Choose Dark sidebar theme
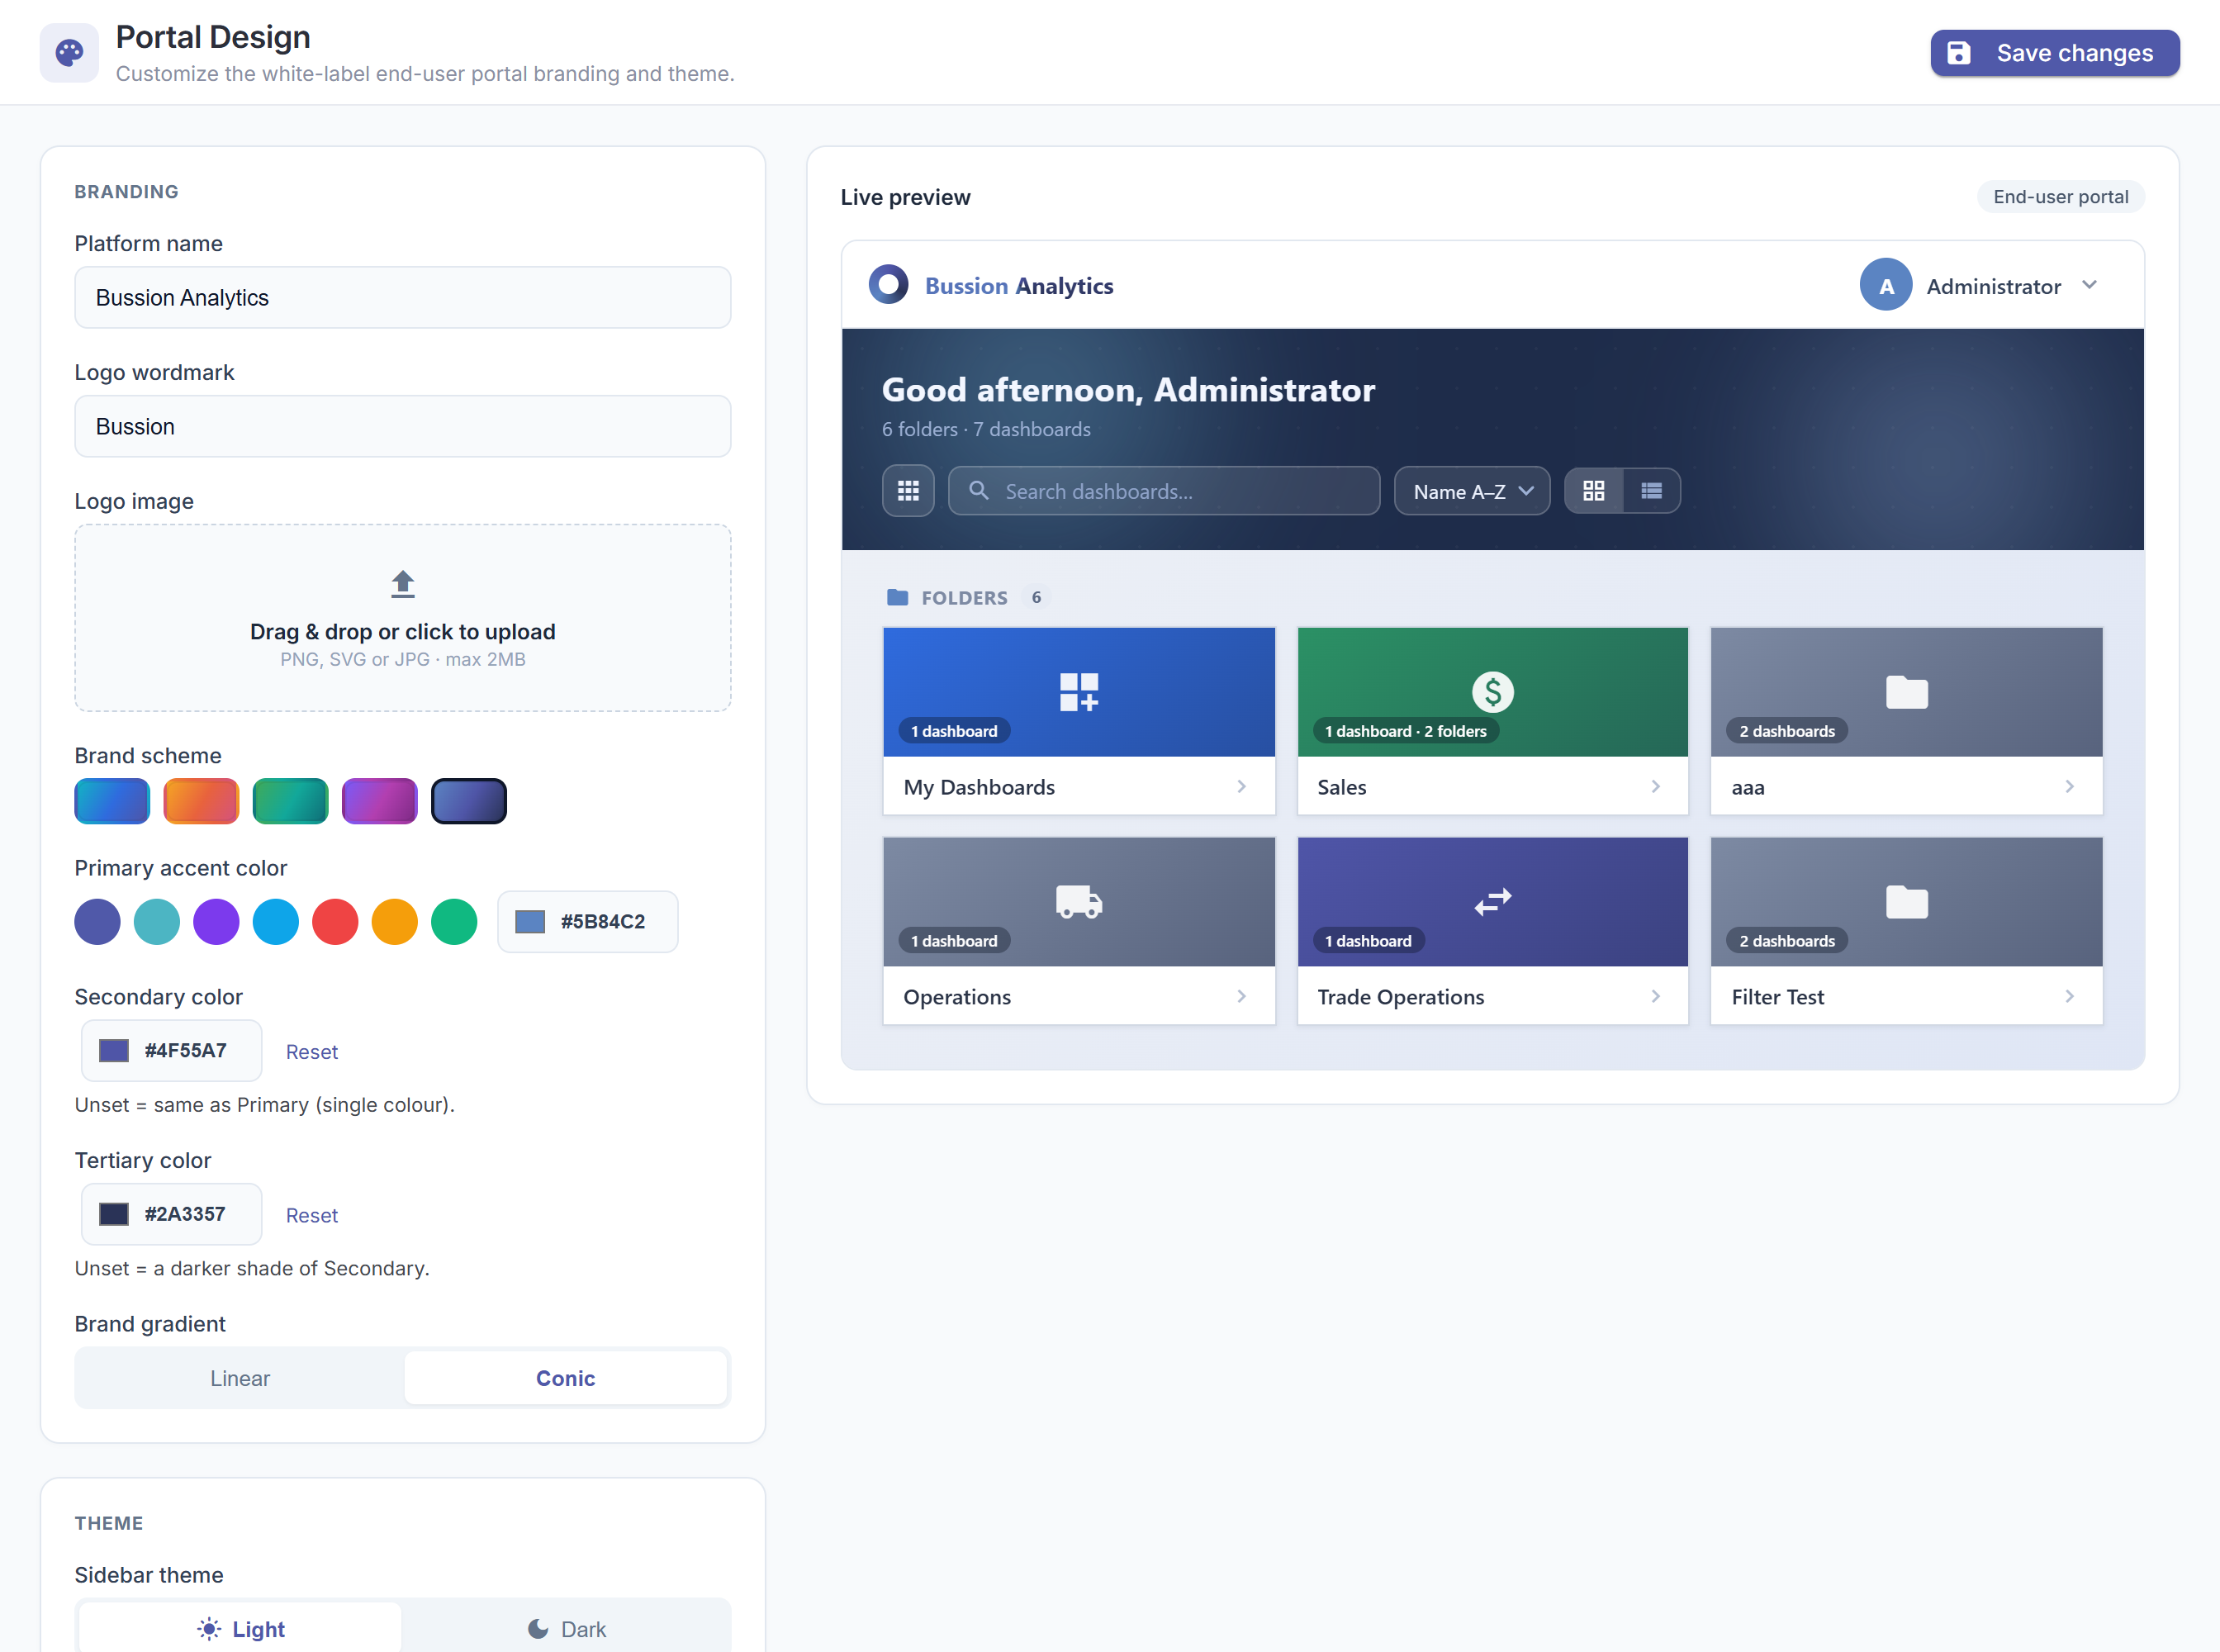 [565, 1629]
